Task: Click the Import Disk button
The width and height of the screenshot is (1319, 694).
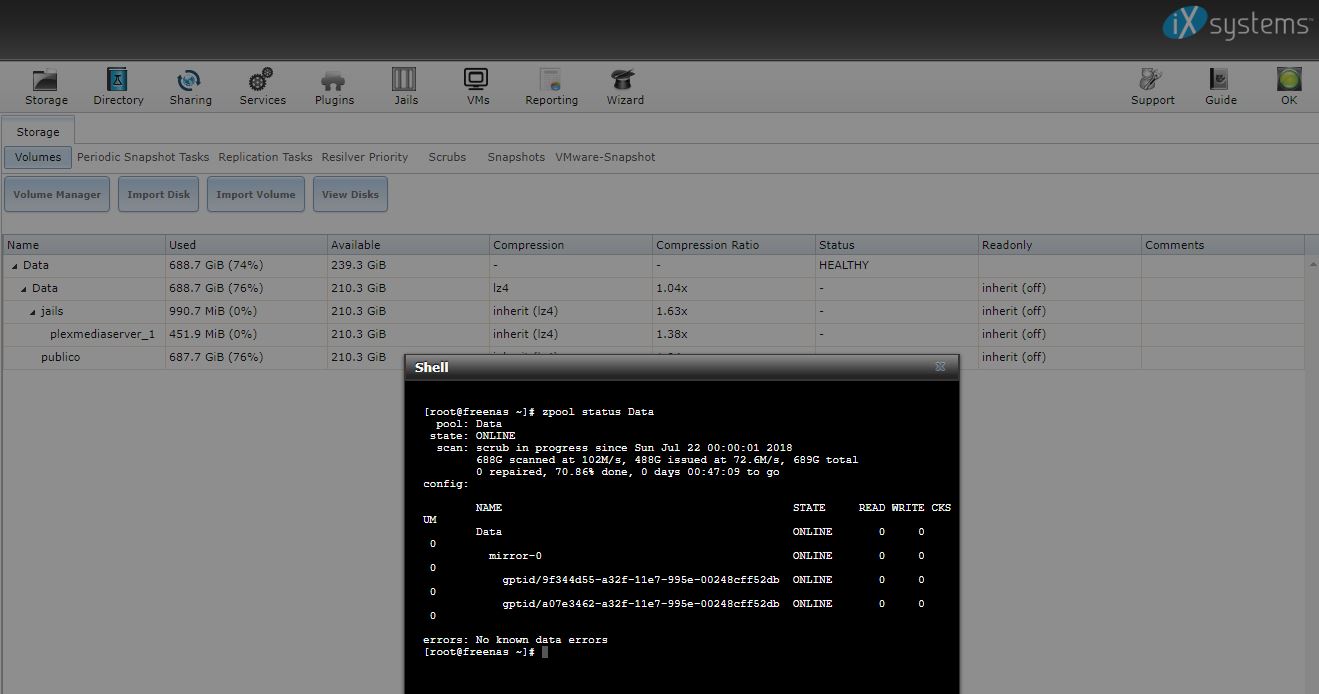Action: coord(158,194)
